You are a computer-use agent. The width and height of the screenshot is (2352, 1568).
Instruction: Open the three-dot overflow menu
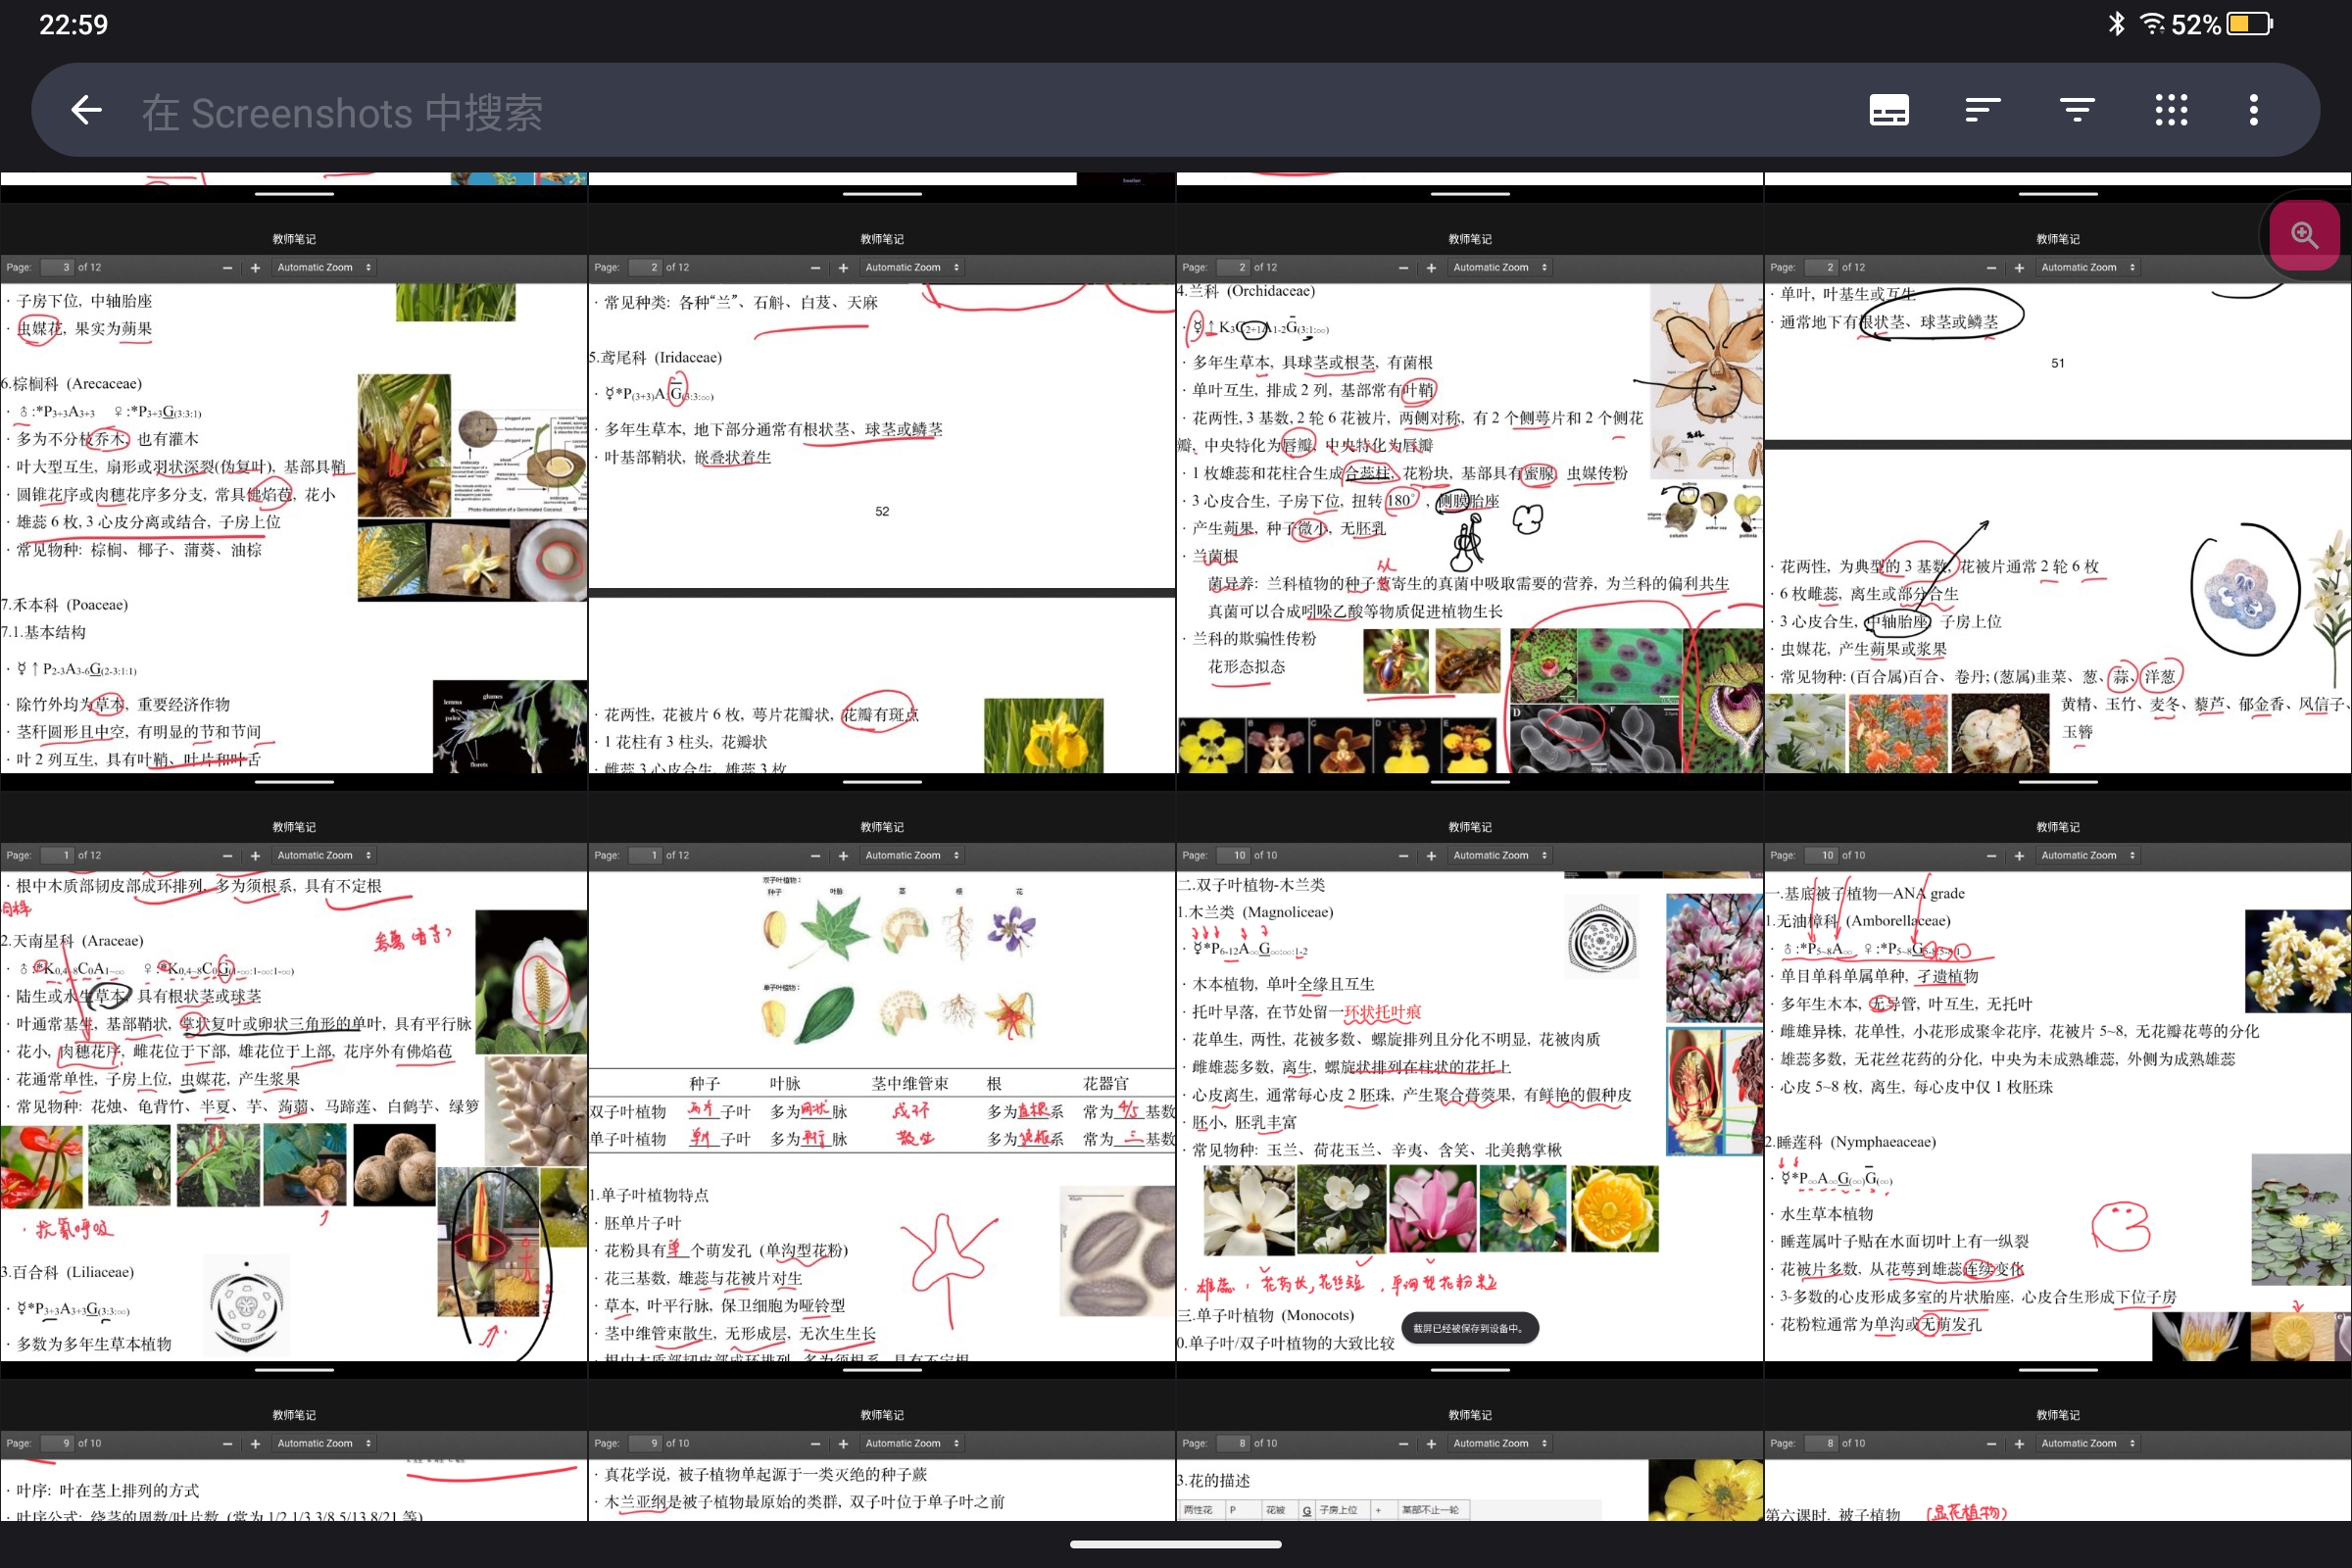pyautogui.click(x=2254, y=110)
